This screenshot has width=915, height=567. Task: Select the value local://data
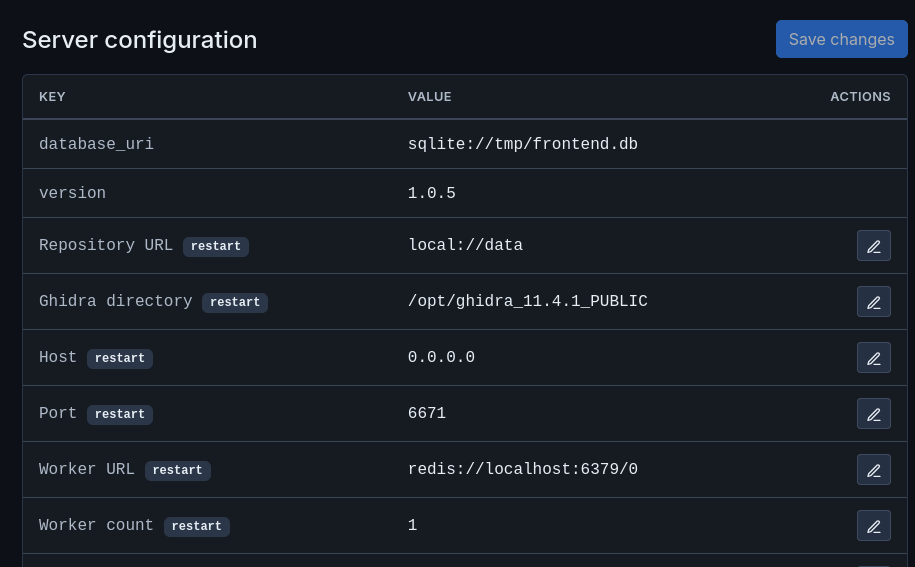pyautogui.click(x=465, y=245)
